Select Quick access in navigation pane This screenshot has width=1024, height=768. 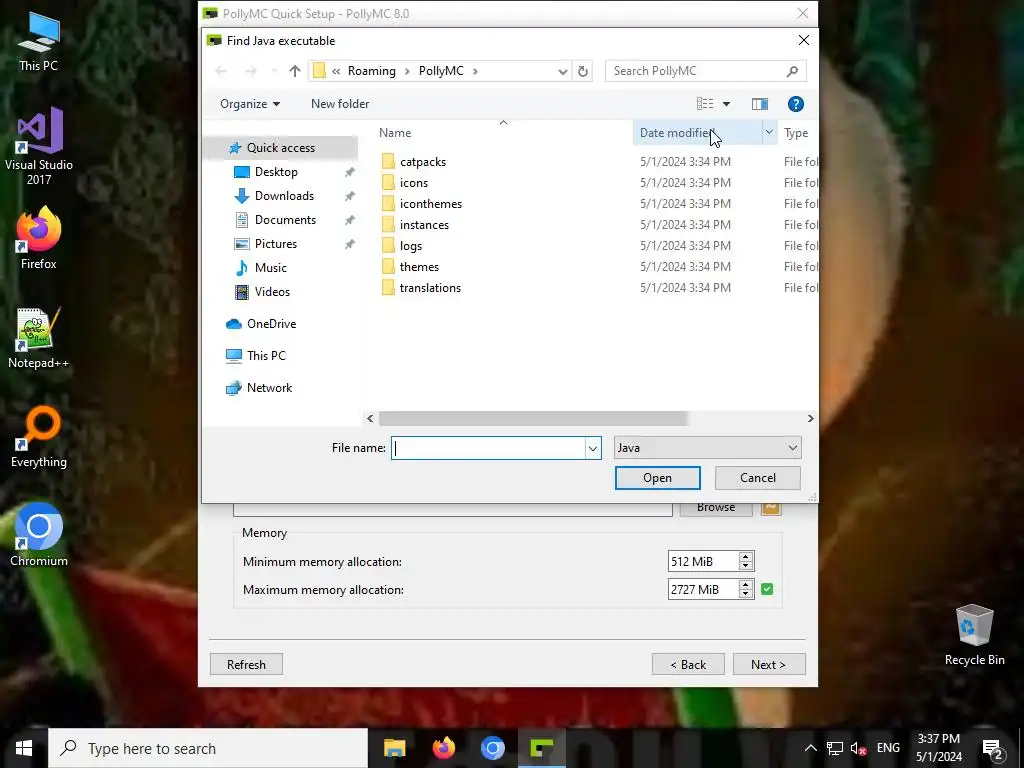tap(281, 148)
